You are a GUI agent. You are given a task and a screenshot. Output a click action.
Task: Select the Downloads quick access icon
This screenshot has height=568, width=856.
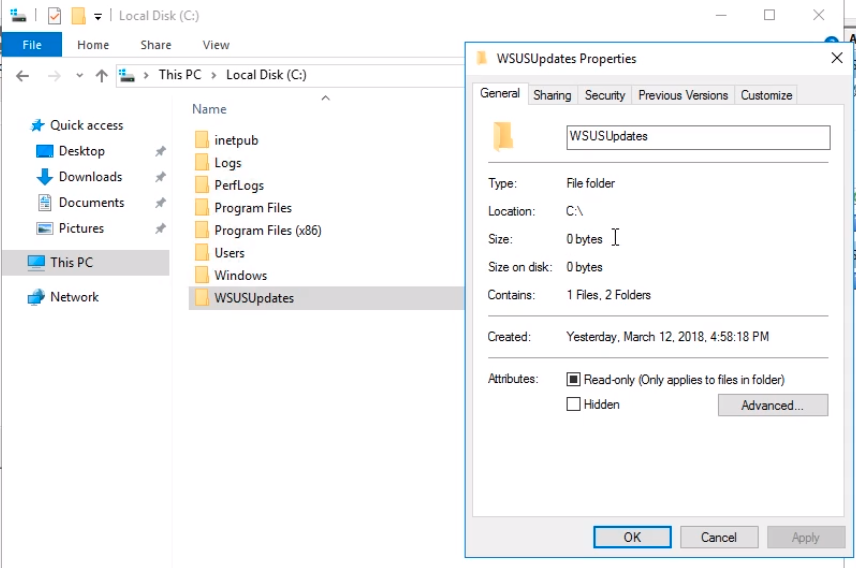pos(44,177)
